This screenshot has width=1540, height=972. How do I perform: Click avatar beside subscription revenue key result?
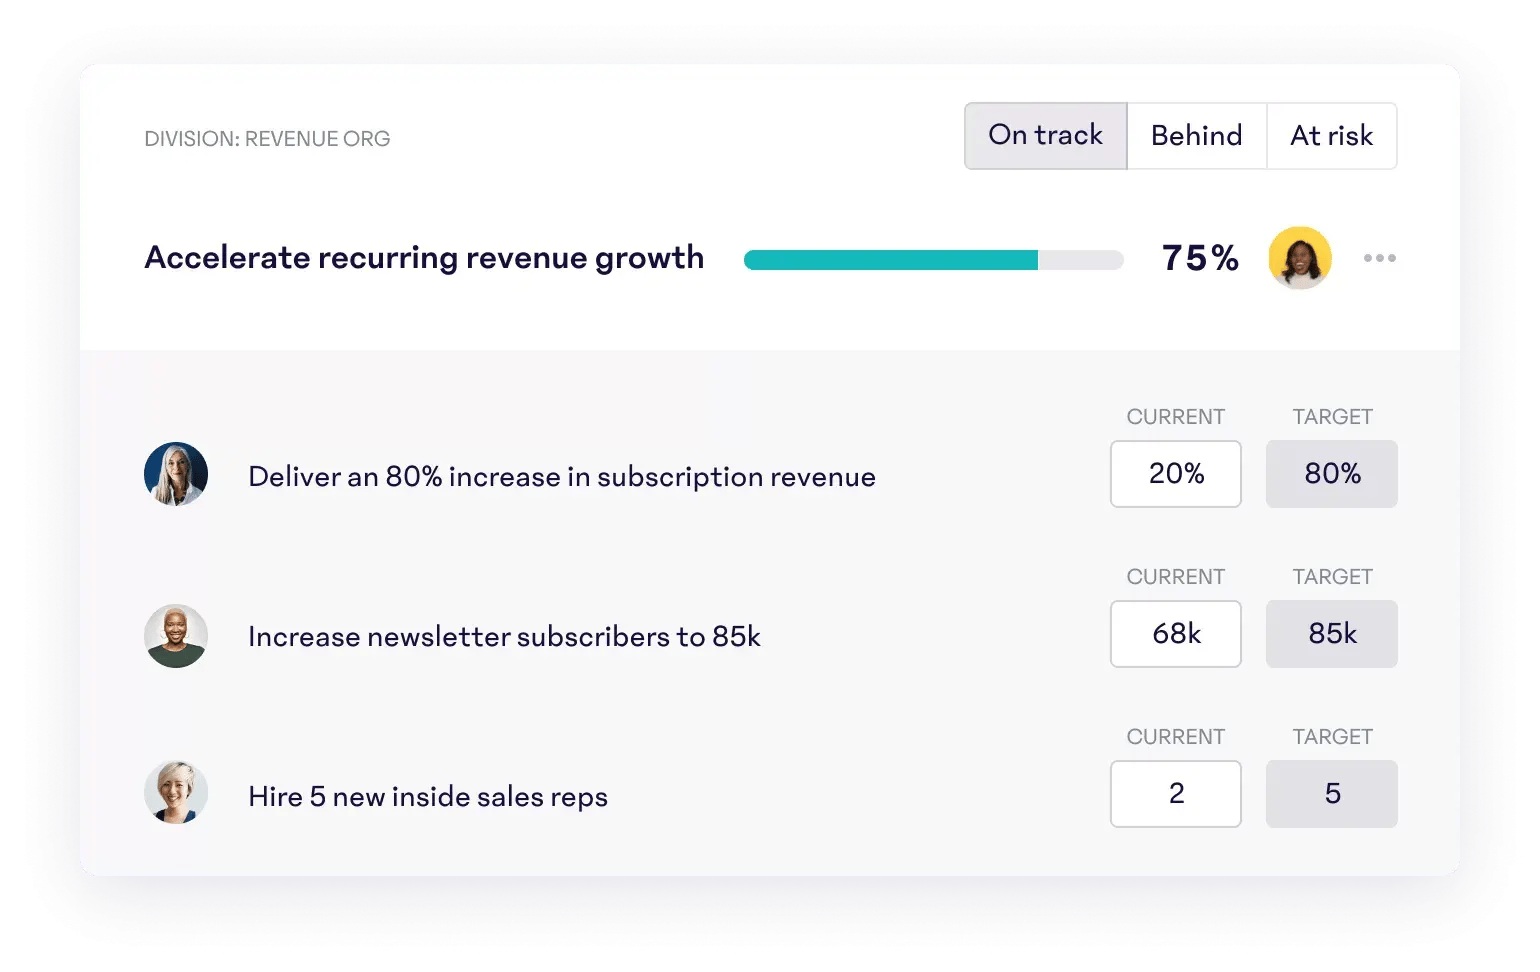tap(176, 474)
